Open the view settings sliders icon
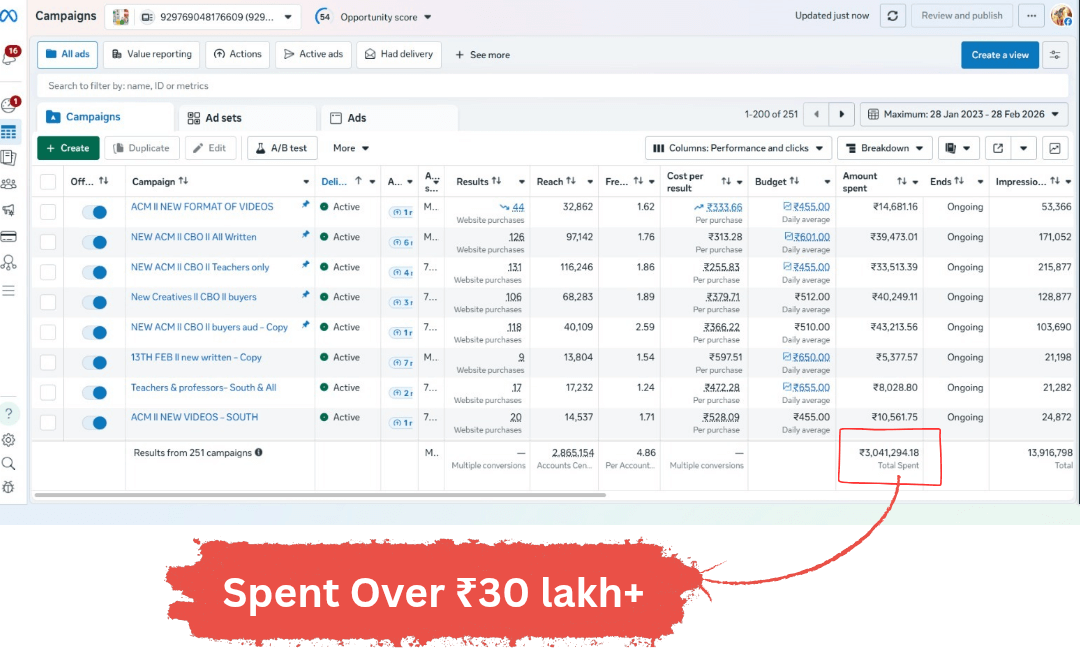 pyautogui.click(x=1055, y=55)
